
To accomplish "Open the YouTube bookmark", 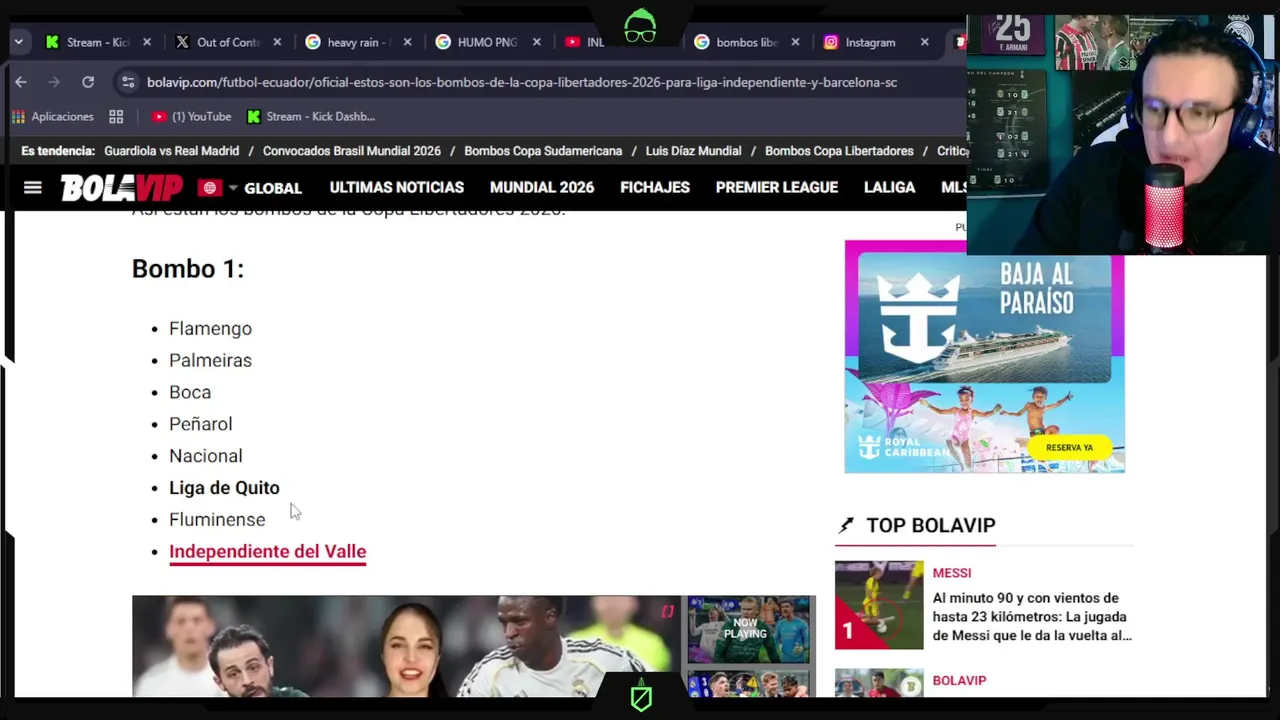I will [191, 116].
